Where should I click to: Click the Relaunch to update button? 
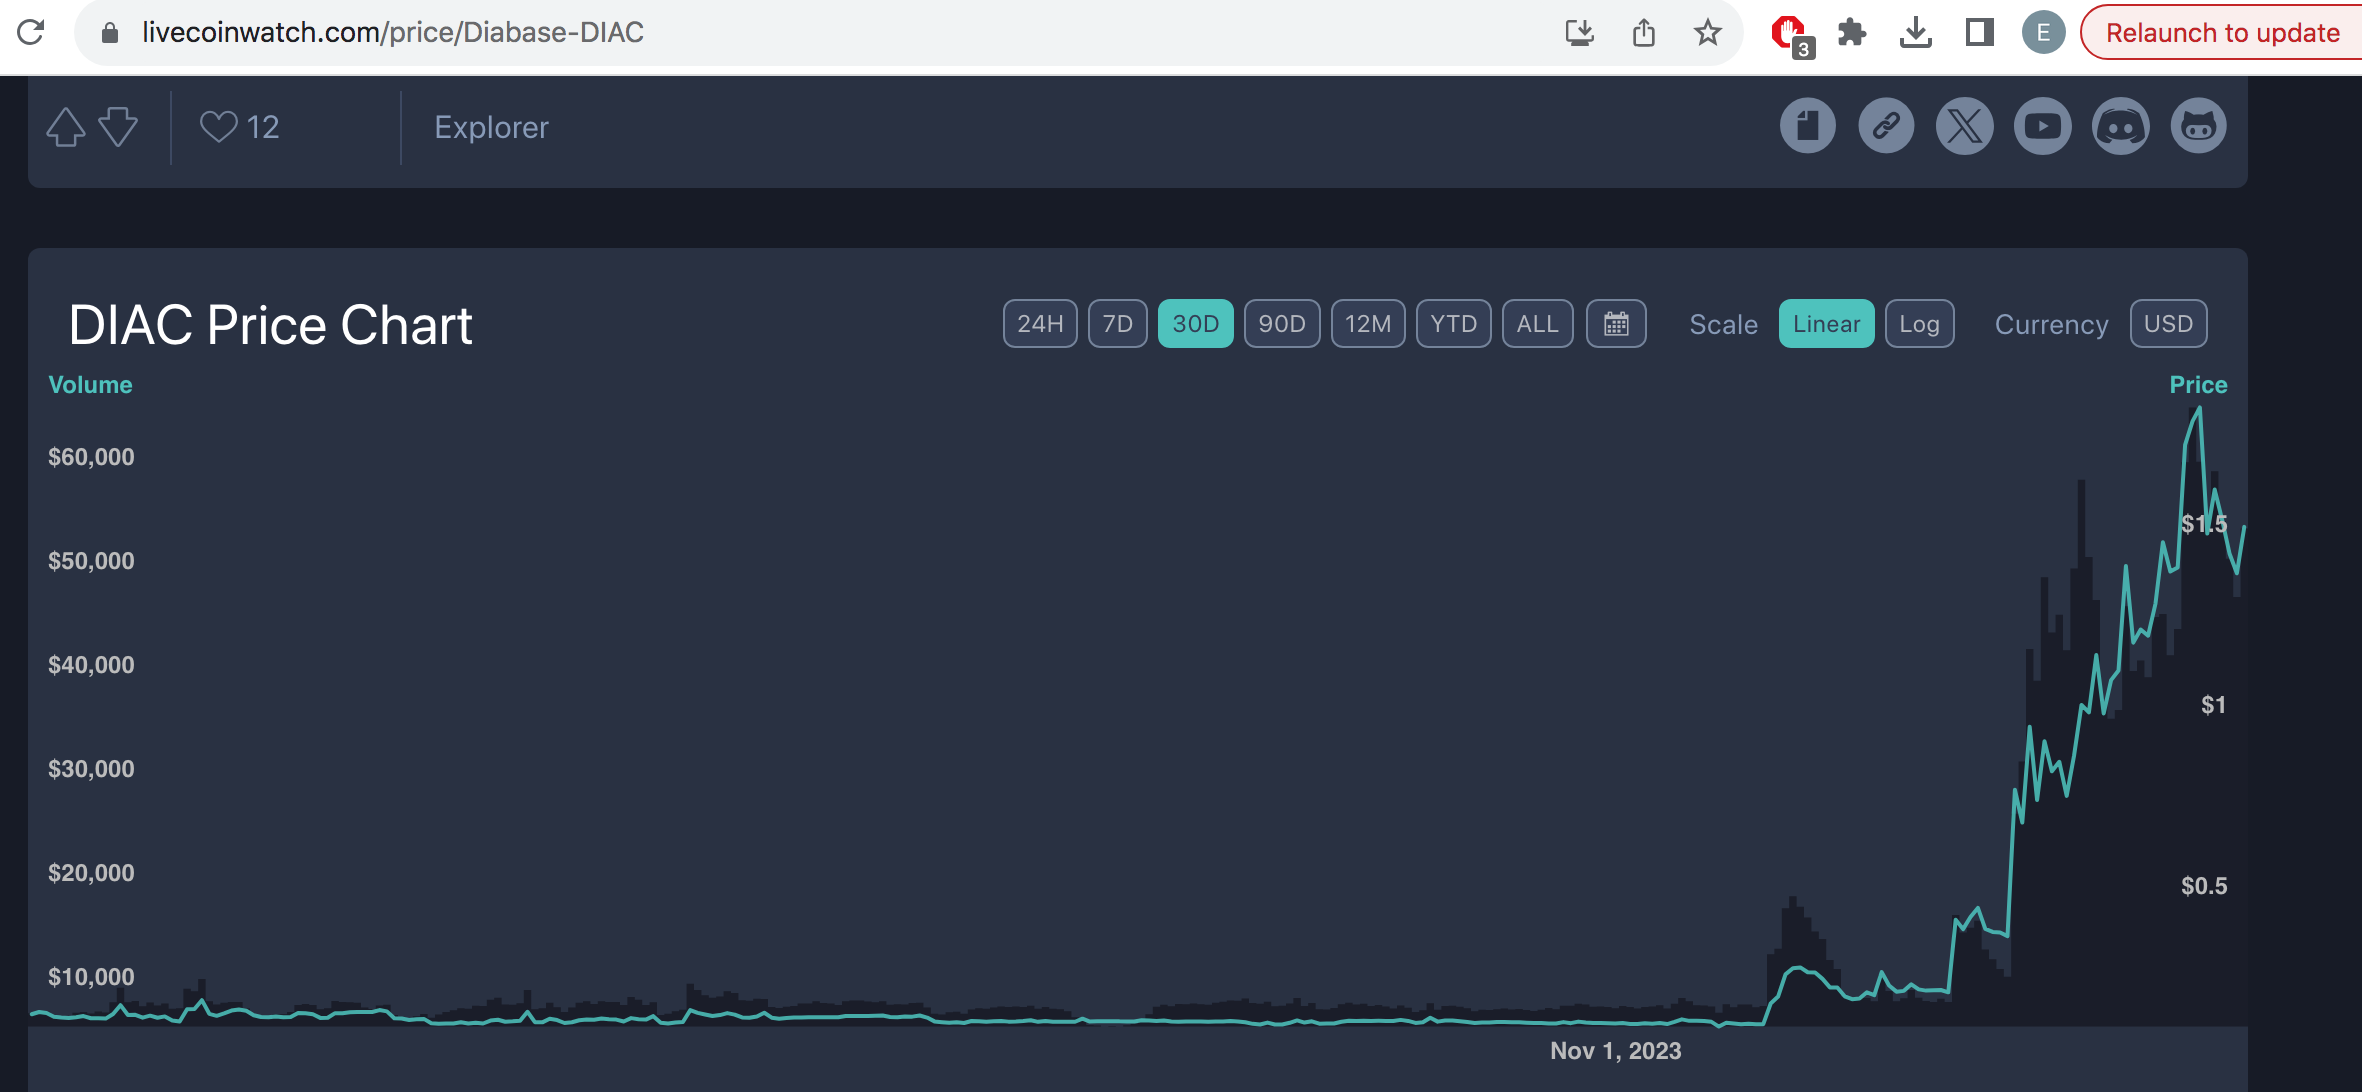click(x=2222, y=33)
